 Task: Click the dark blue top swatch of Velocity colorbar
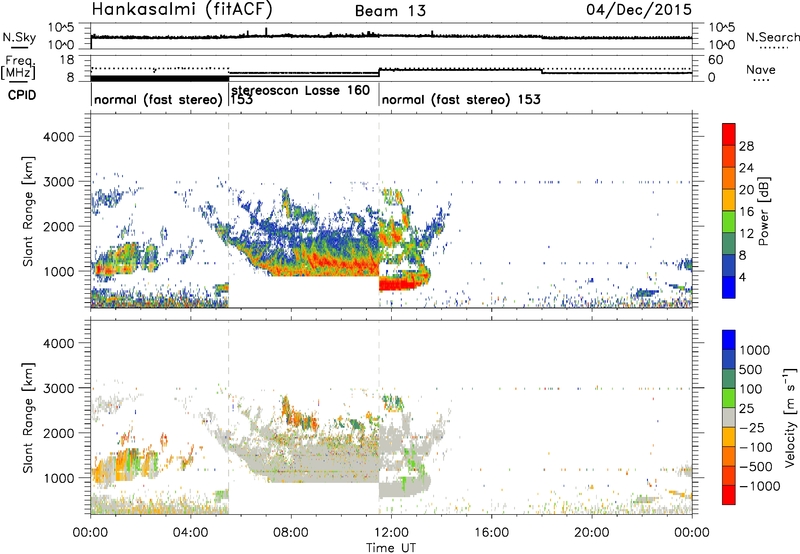pyautogui.click(x=729, y=340)
